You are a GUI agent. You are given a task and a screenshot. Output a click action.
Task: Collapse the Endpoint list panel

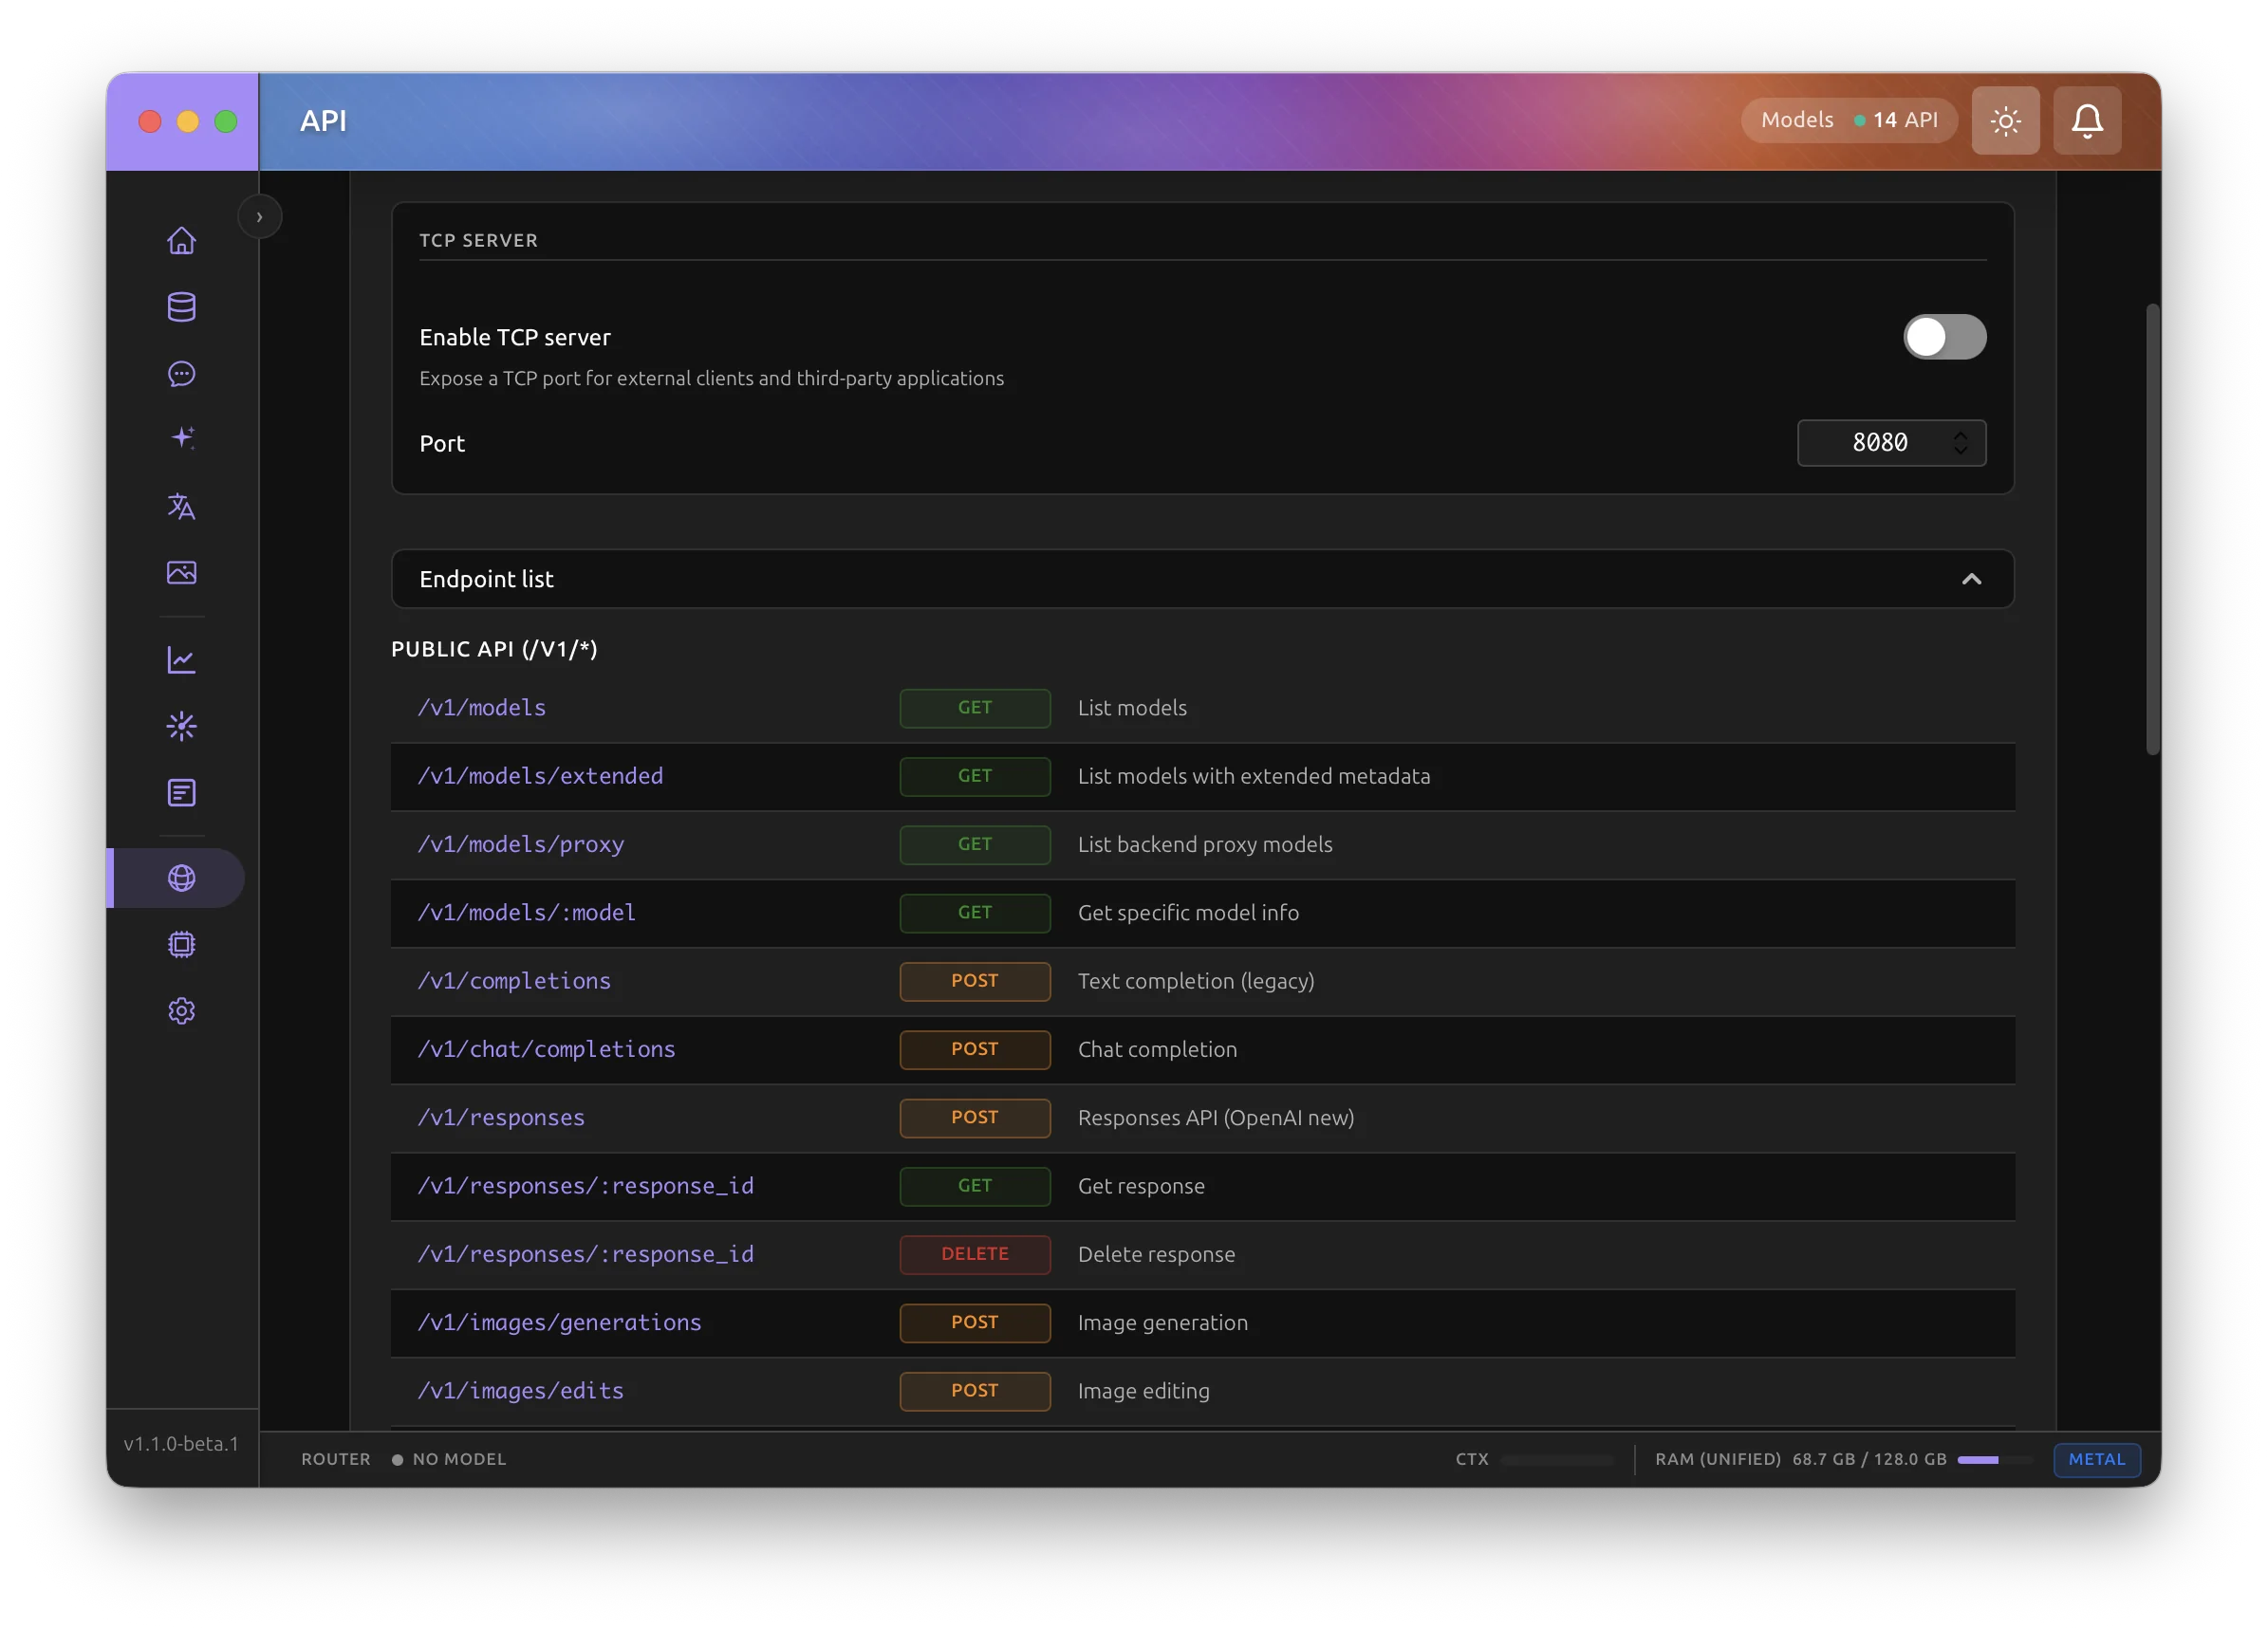1972,579
